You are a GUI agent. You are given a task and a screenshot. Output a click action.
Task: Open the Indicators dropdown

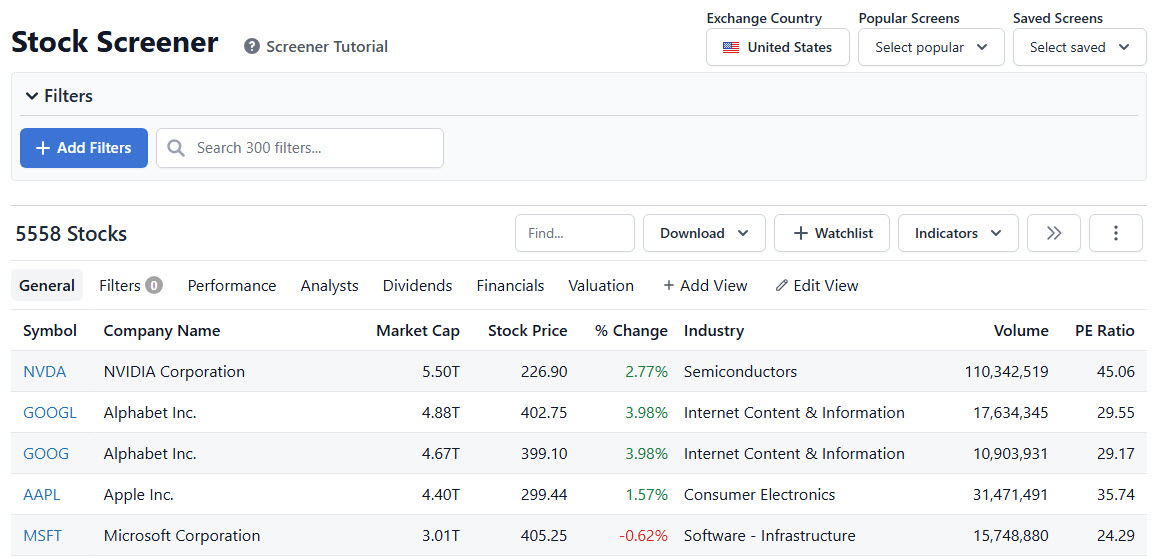(x=958, y=233)
